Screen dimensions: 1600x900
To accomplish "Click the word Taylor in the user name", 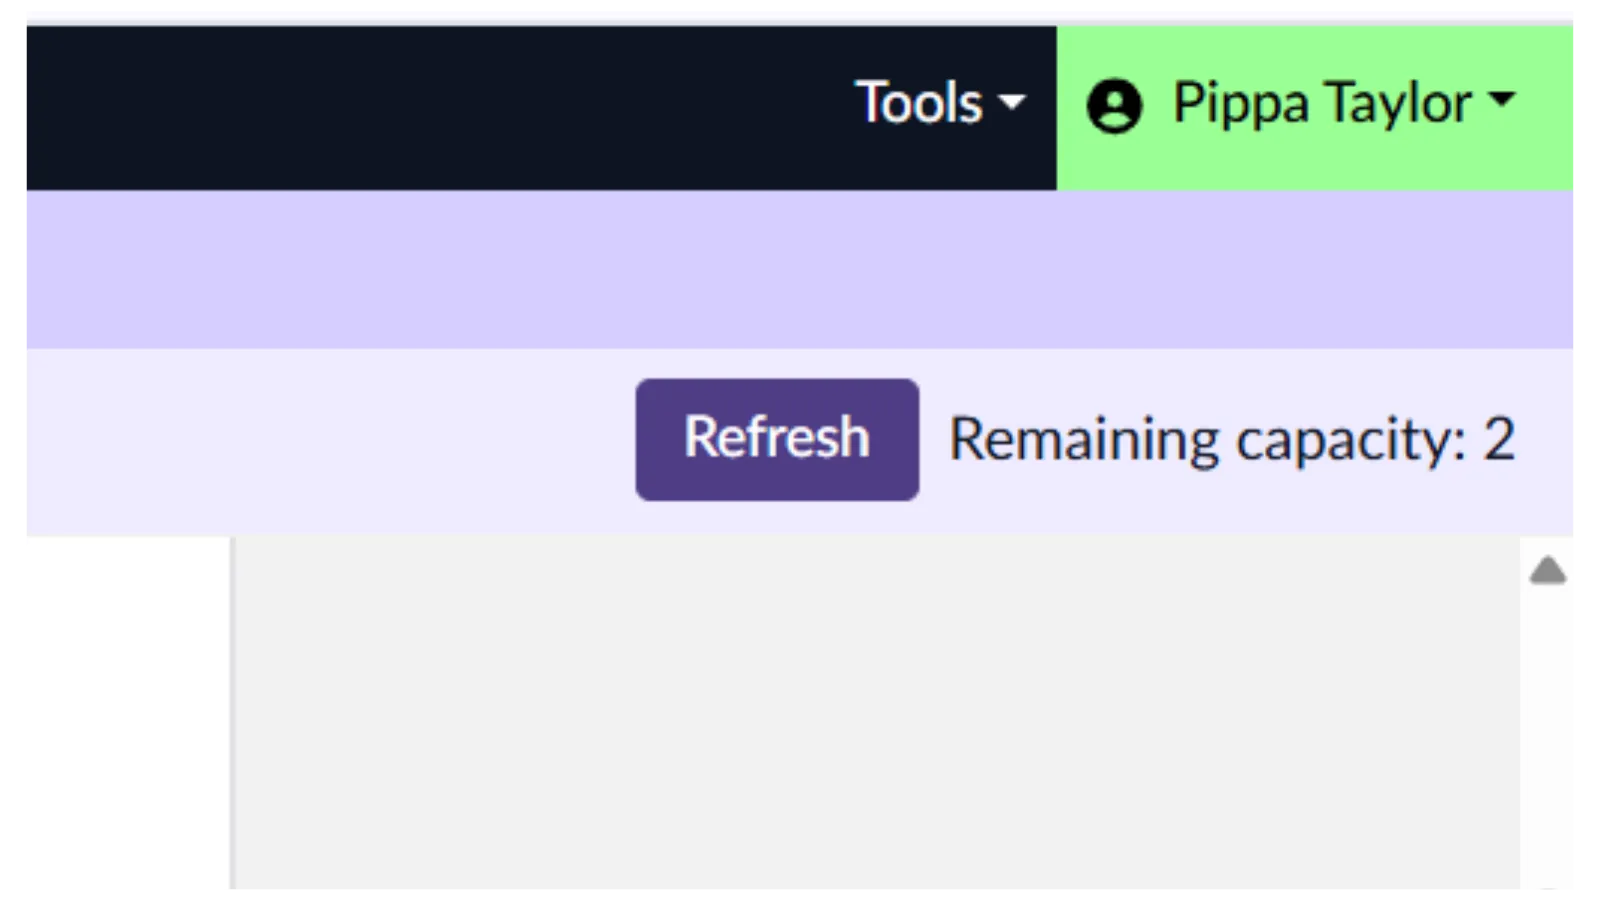I will (x=1398, y=104).
